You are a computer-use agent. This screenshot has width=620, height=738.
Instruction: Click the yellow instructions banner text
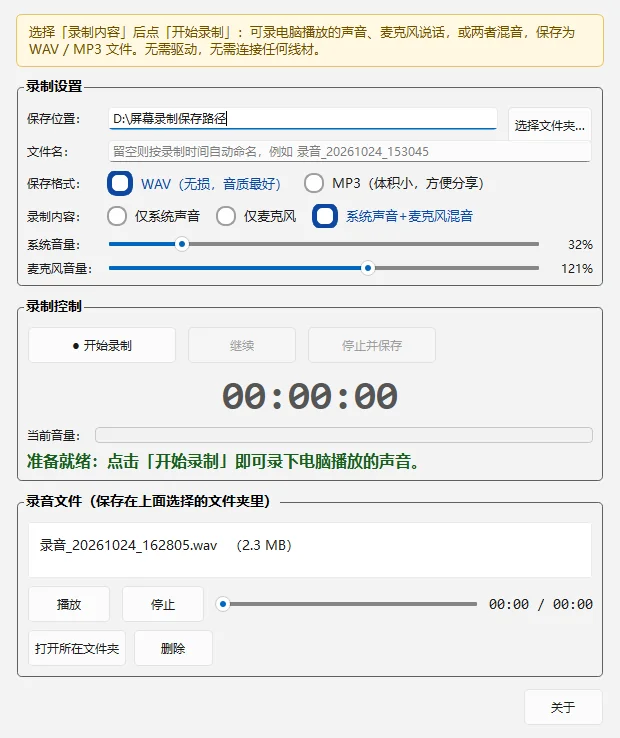[x=302, y=40]
